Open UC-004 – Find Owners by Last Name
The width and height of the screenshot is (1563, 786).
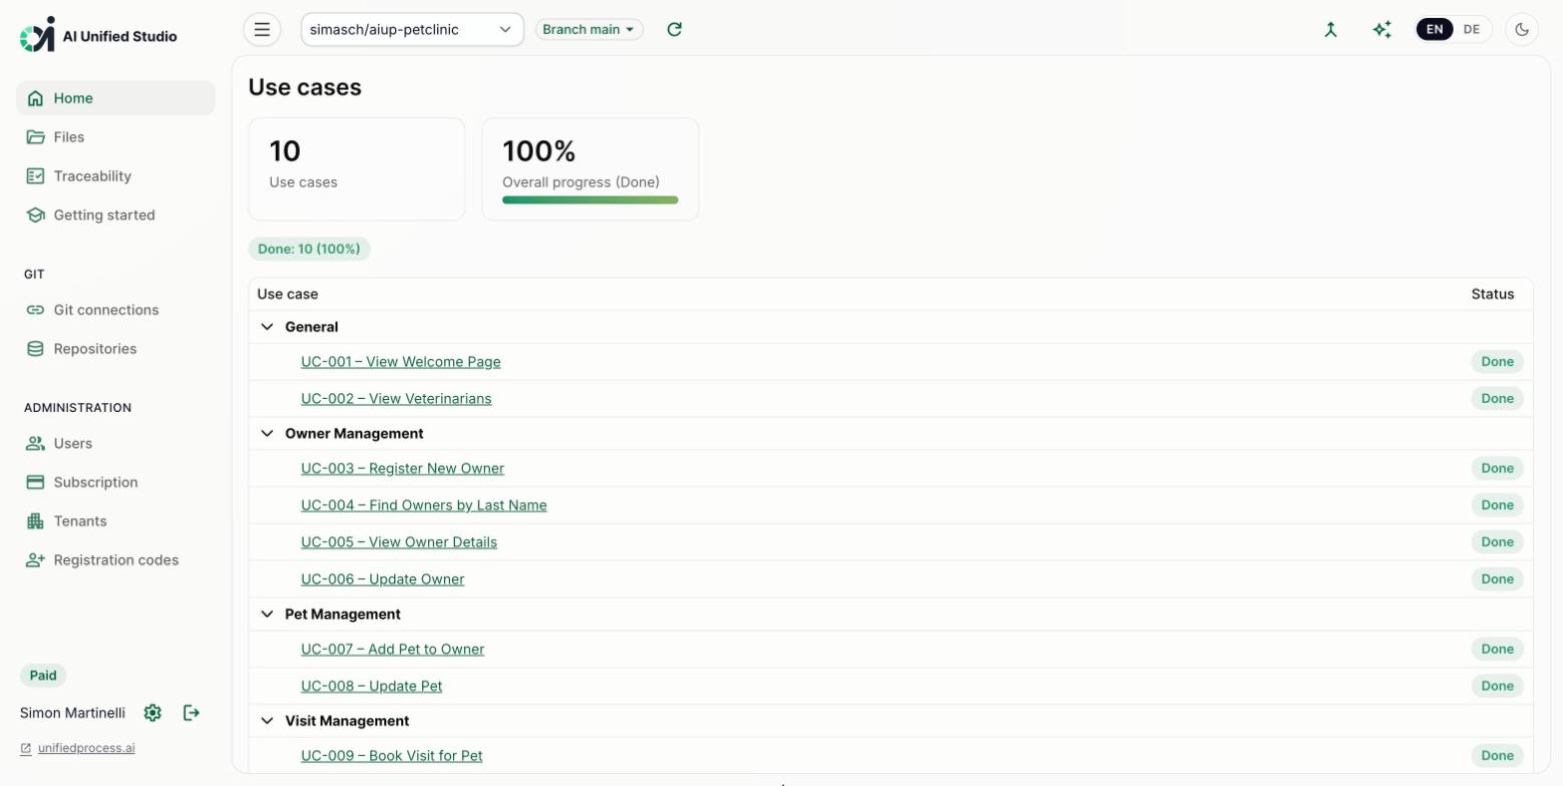tap(424, 505)
